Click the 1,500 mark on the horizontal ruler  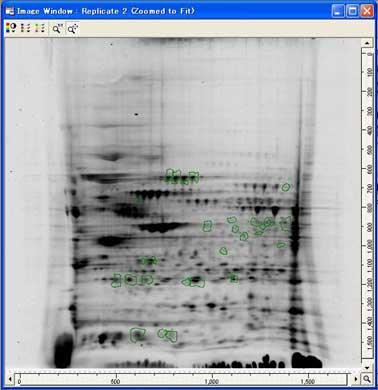[x=307, y=381]
